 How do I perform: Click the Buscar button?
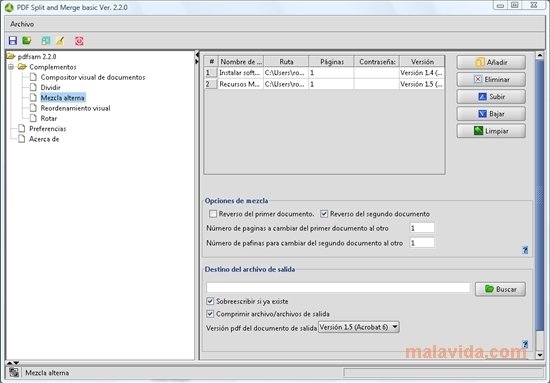(500, 289)
